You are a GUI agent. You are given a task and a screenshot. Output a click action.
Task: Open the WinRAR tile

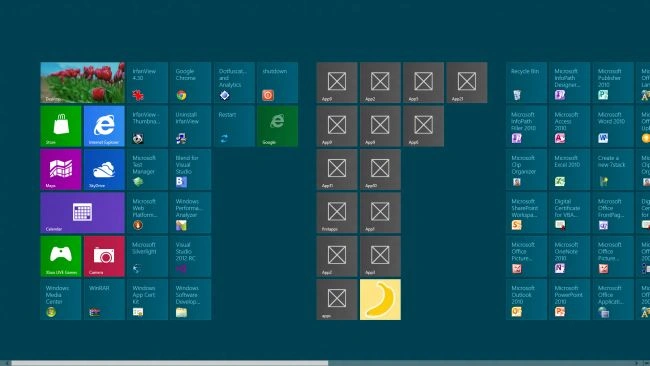104,300
